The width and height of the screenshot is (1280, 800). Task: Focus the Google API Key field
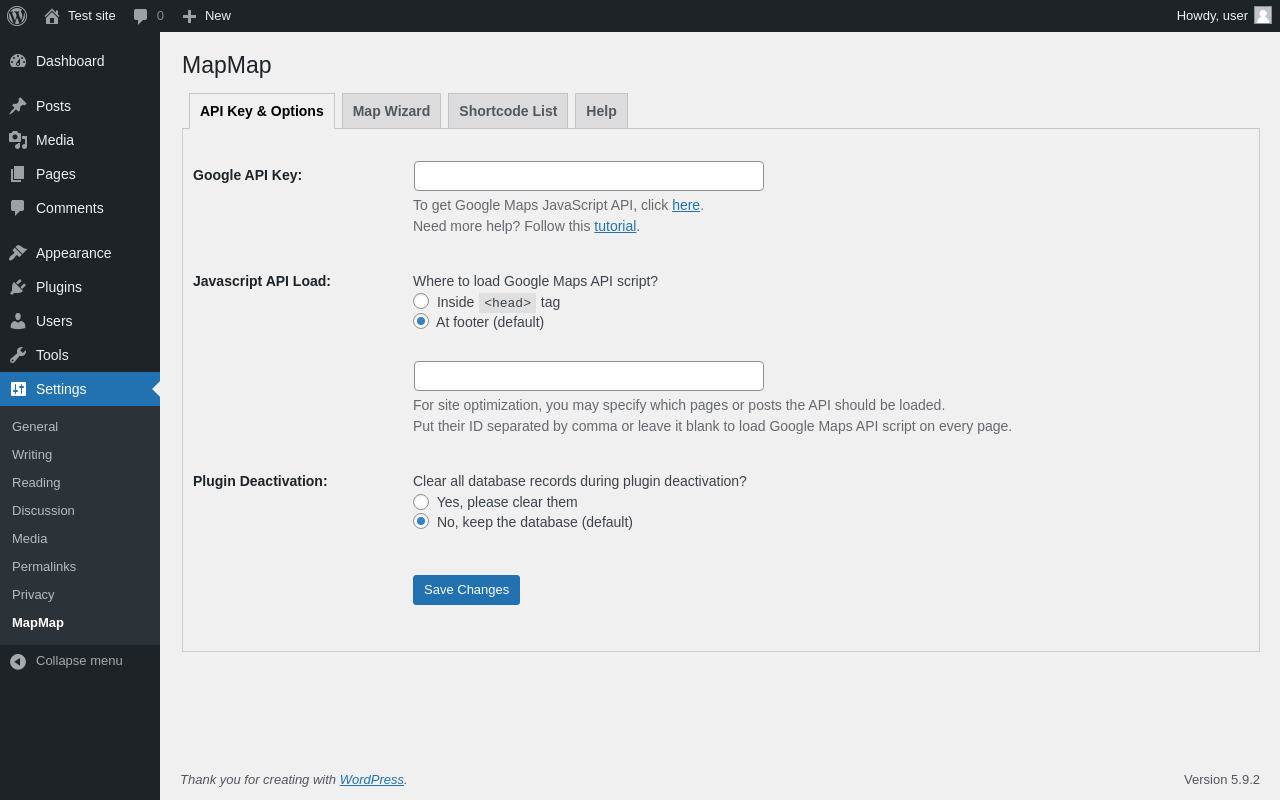(589, 176)
